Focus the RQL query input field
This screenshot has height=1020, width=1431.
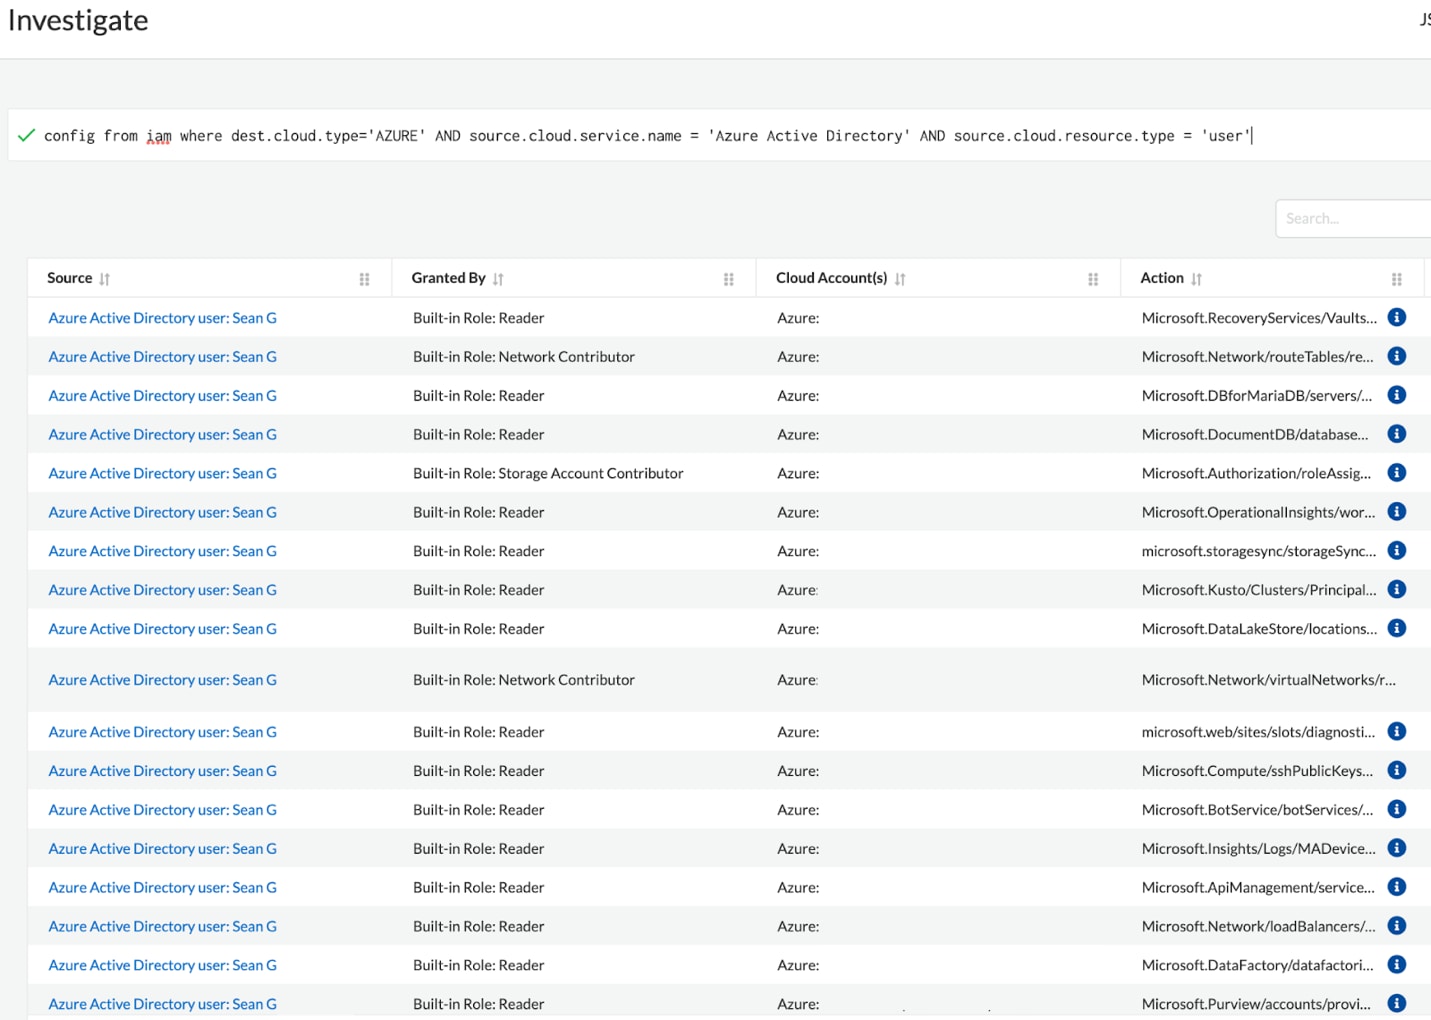[720, 135]
